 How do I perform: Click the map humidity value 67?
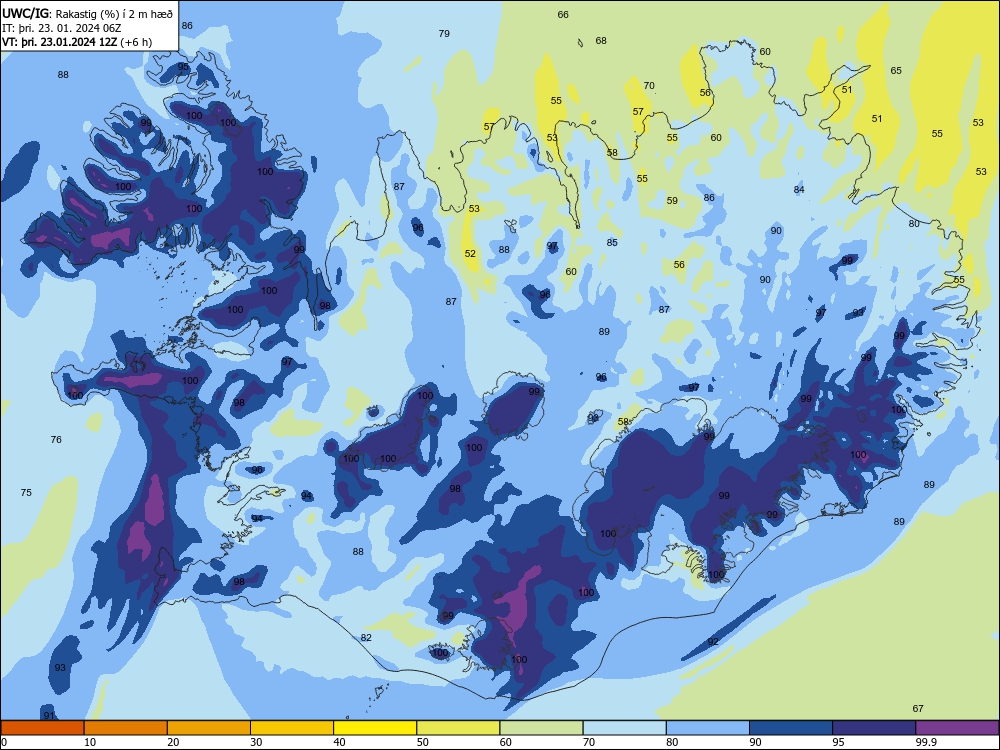click(x=918, y=709)
